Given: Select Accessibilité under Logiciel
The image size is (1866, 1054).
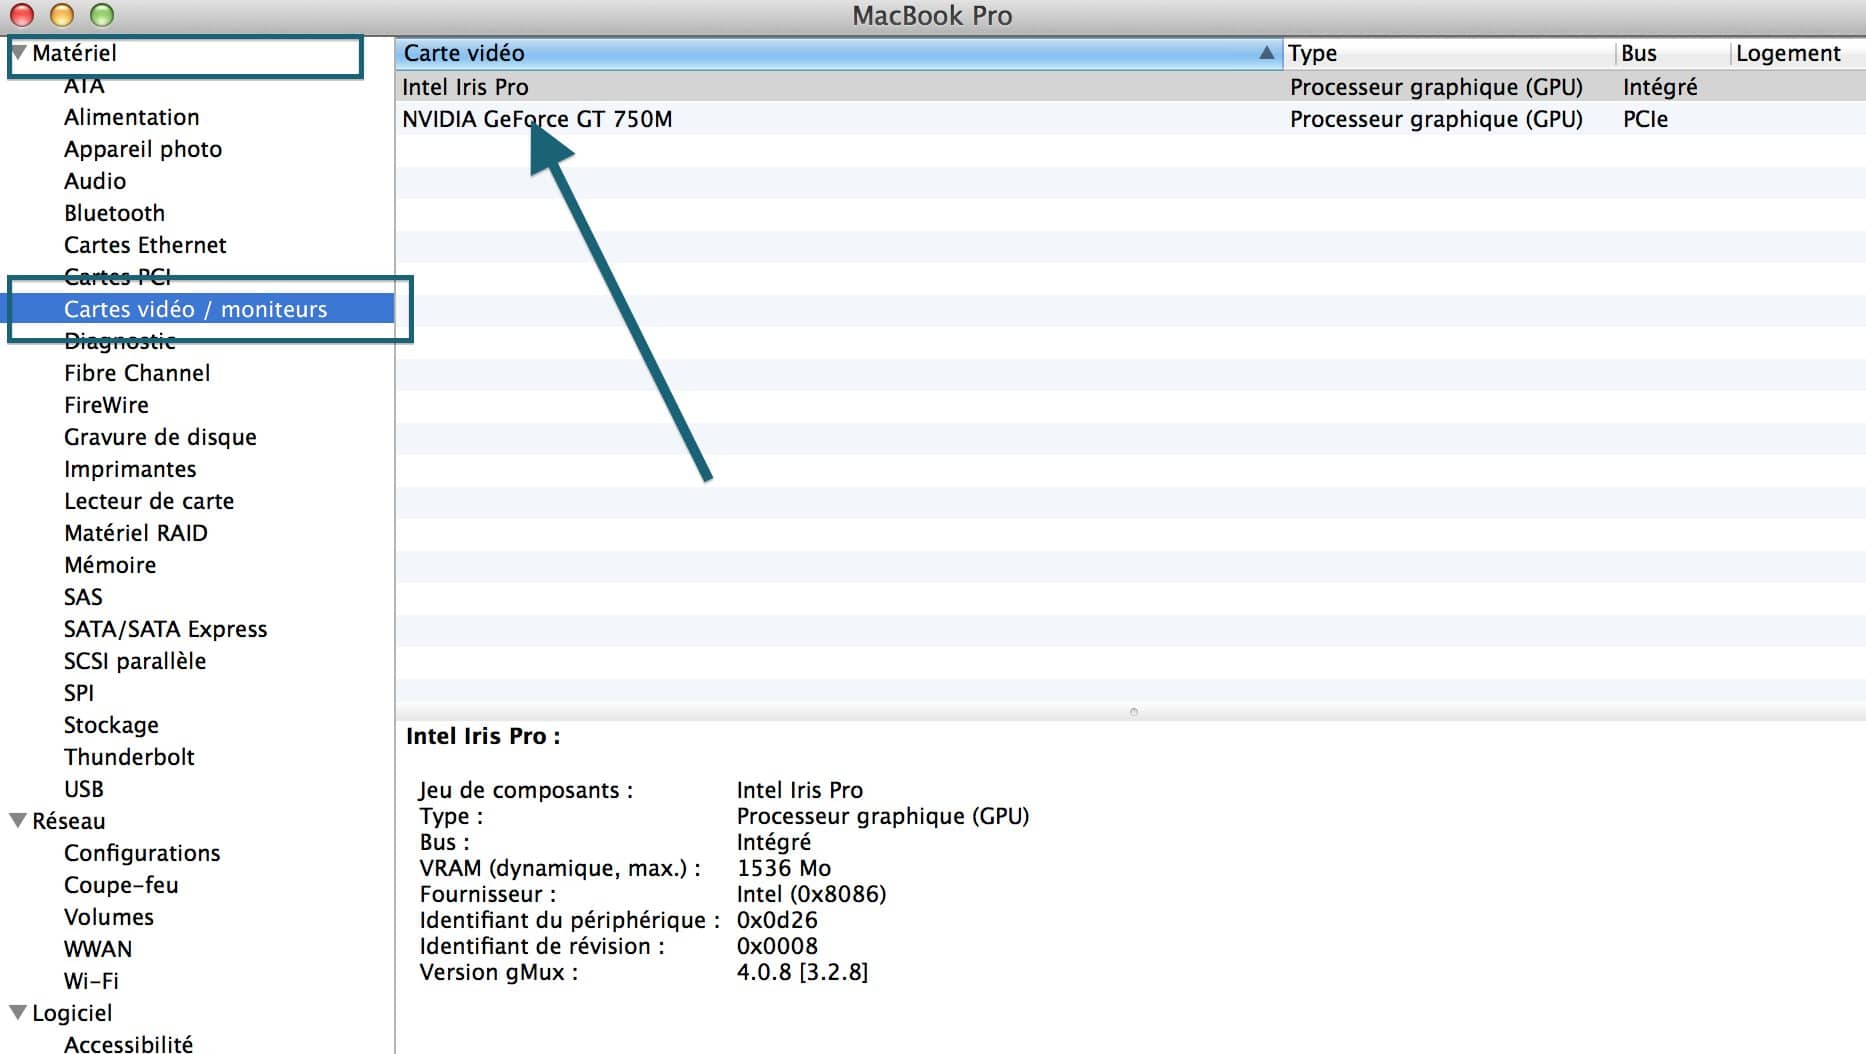Looking at the screenshot, I should [x=128, y=1043].
